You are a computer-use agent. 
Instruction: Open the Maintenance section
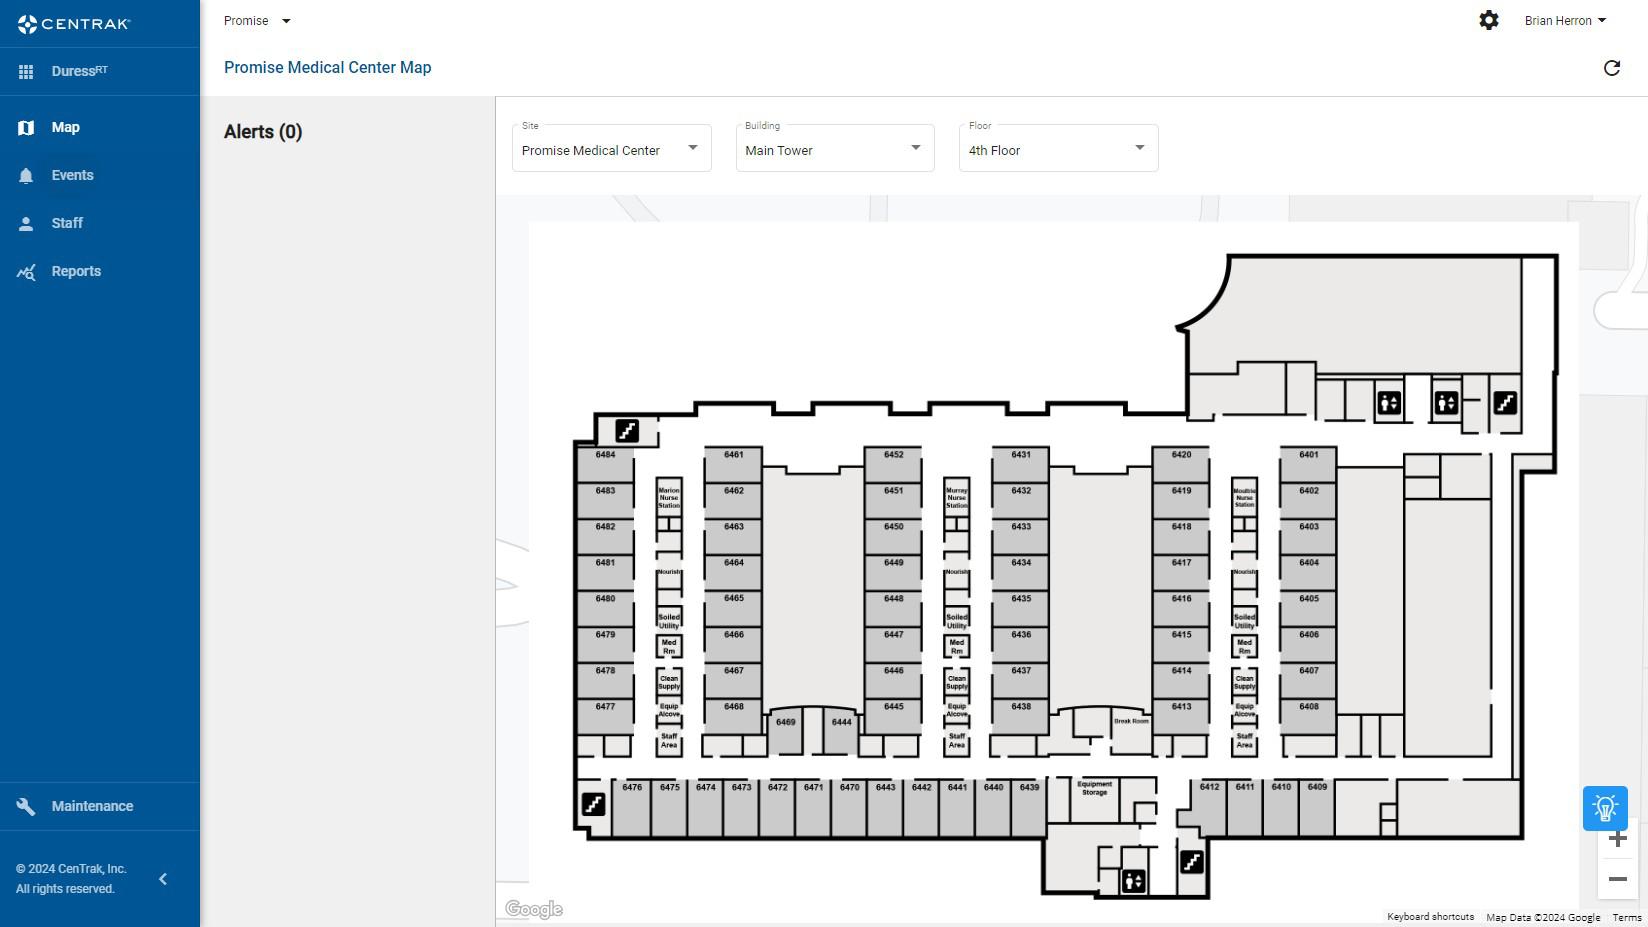click(100, 807)
